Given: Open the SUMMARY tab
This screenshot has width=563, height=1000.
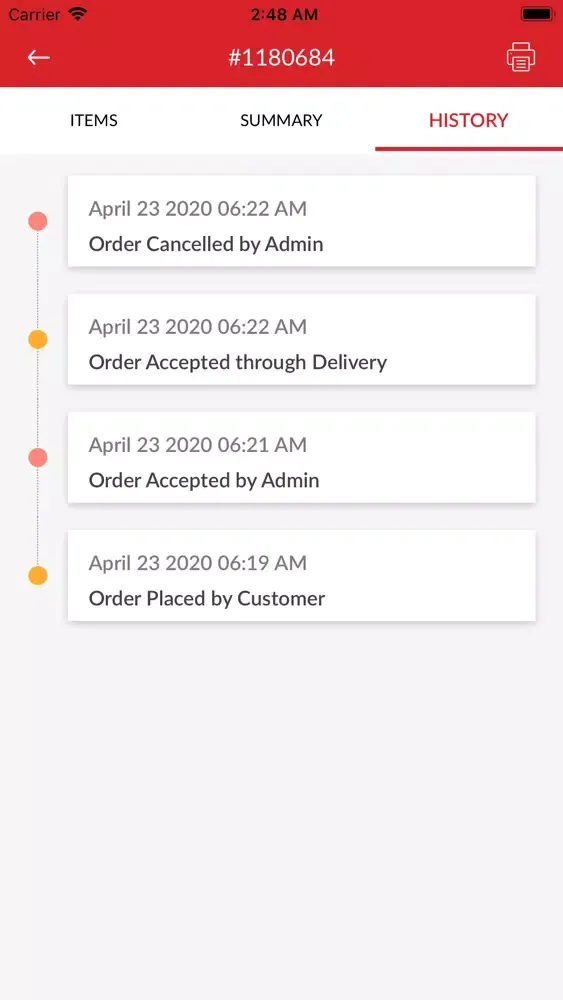Looking at the screenshot, I should tap(281, 121).
